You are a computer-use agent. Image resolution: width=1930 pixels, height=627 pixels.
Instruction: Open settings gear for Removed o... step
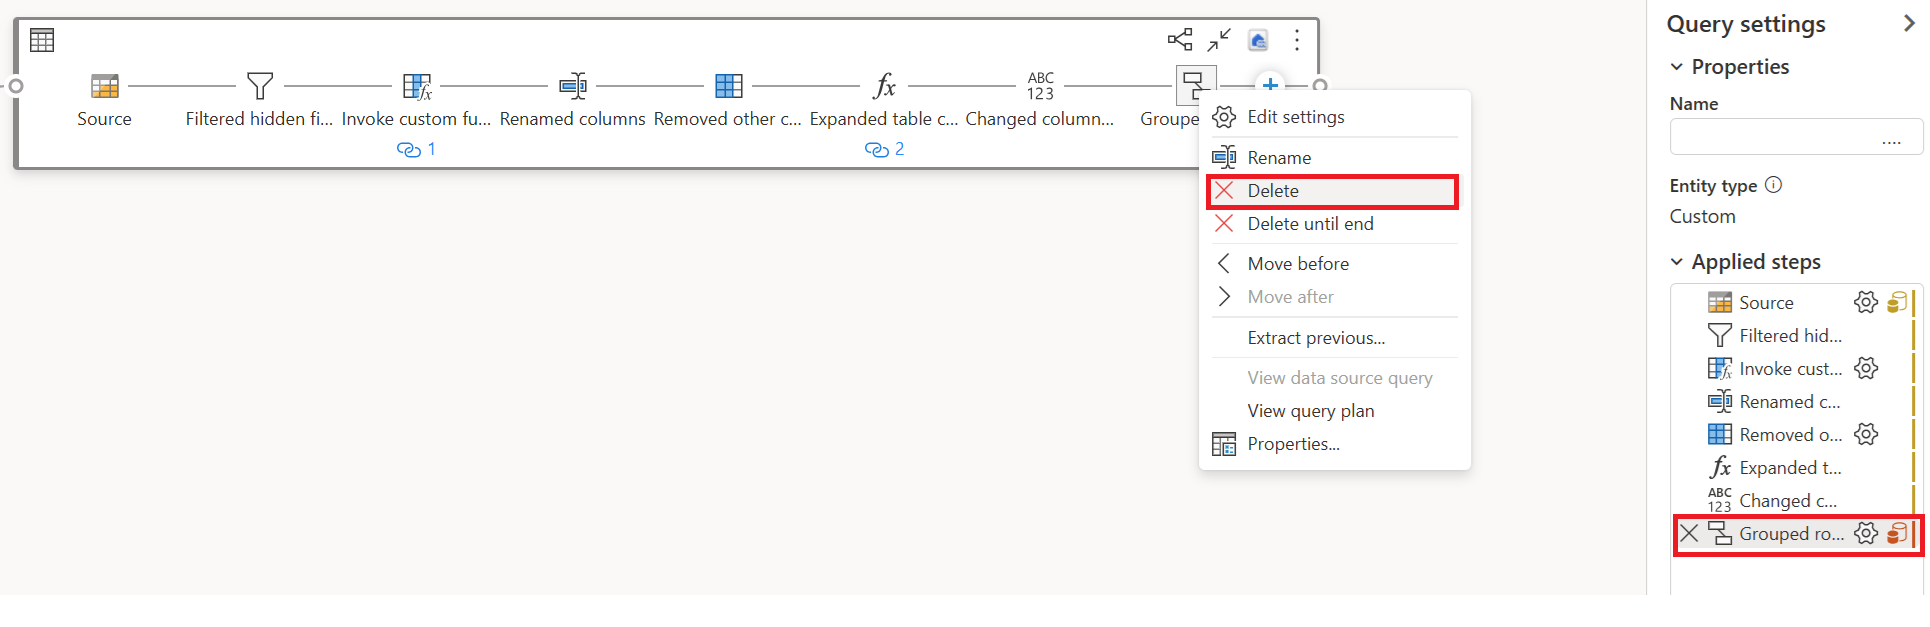click(1866, 435)
